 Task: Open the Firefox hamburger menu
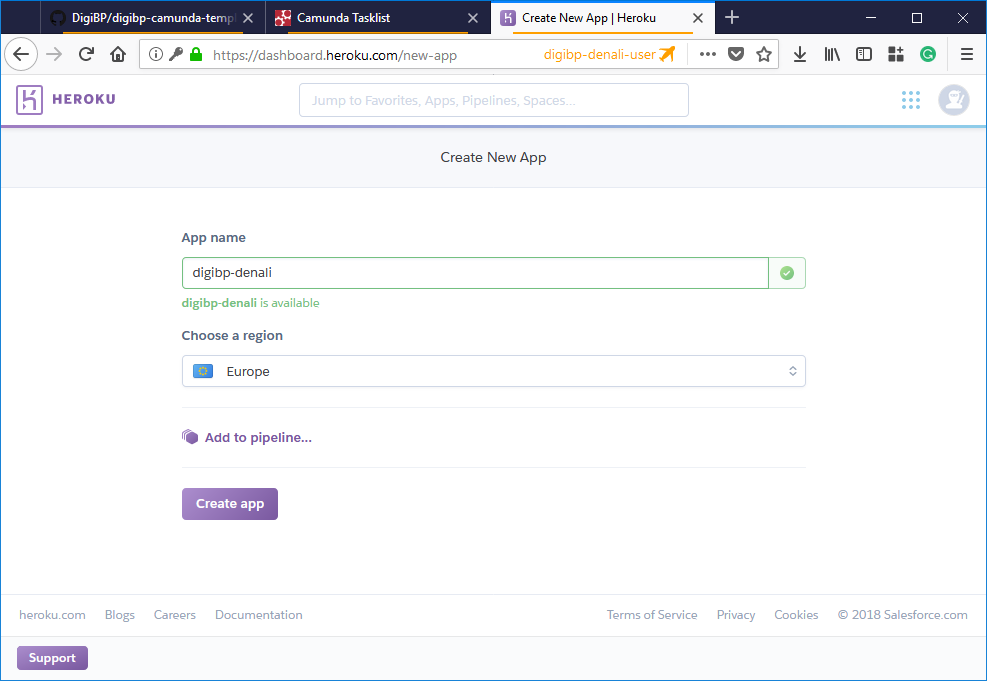(967, 55)
